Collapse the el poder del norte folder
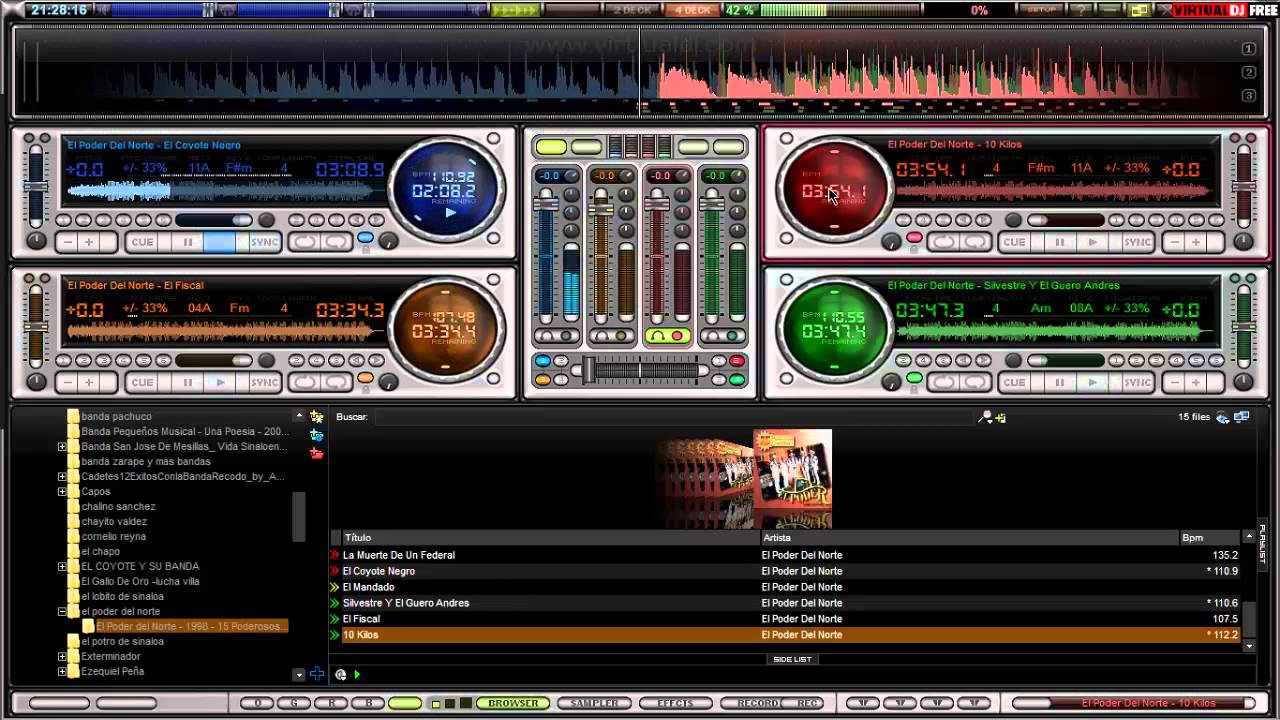 tap(62, 611)
